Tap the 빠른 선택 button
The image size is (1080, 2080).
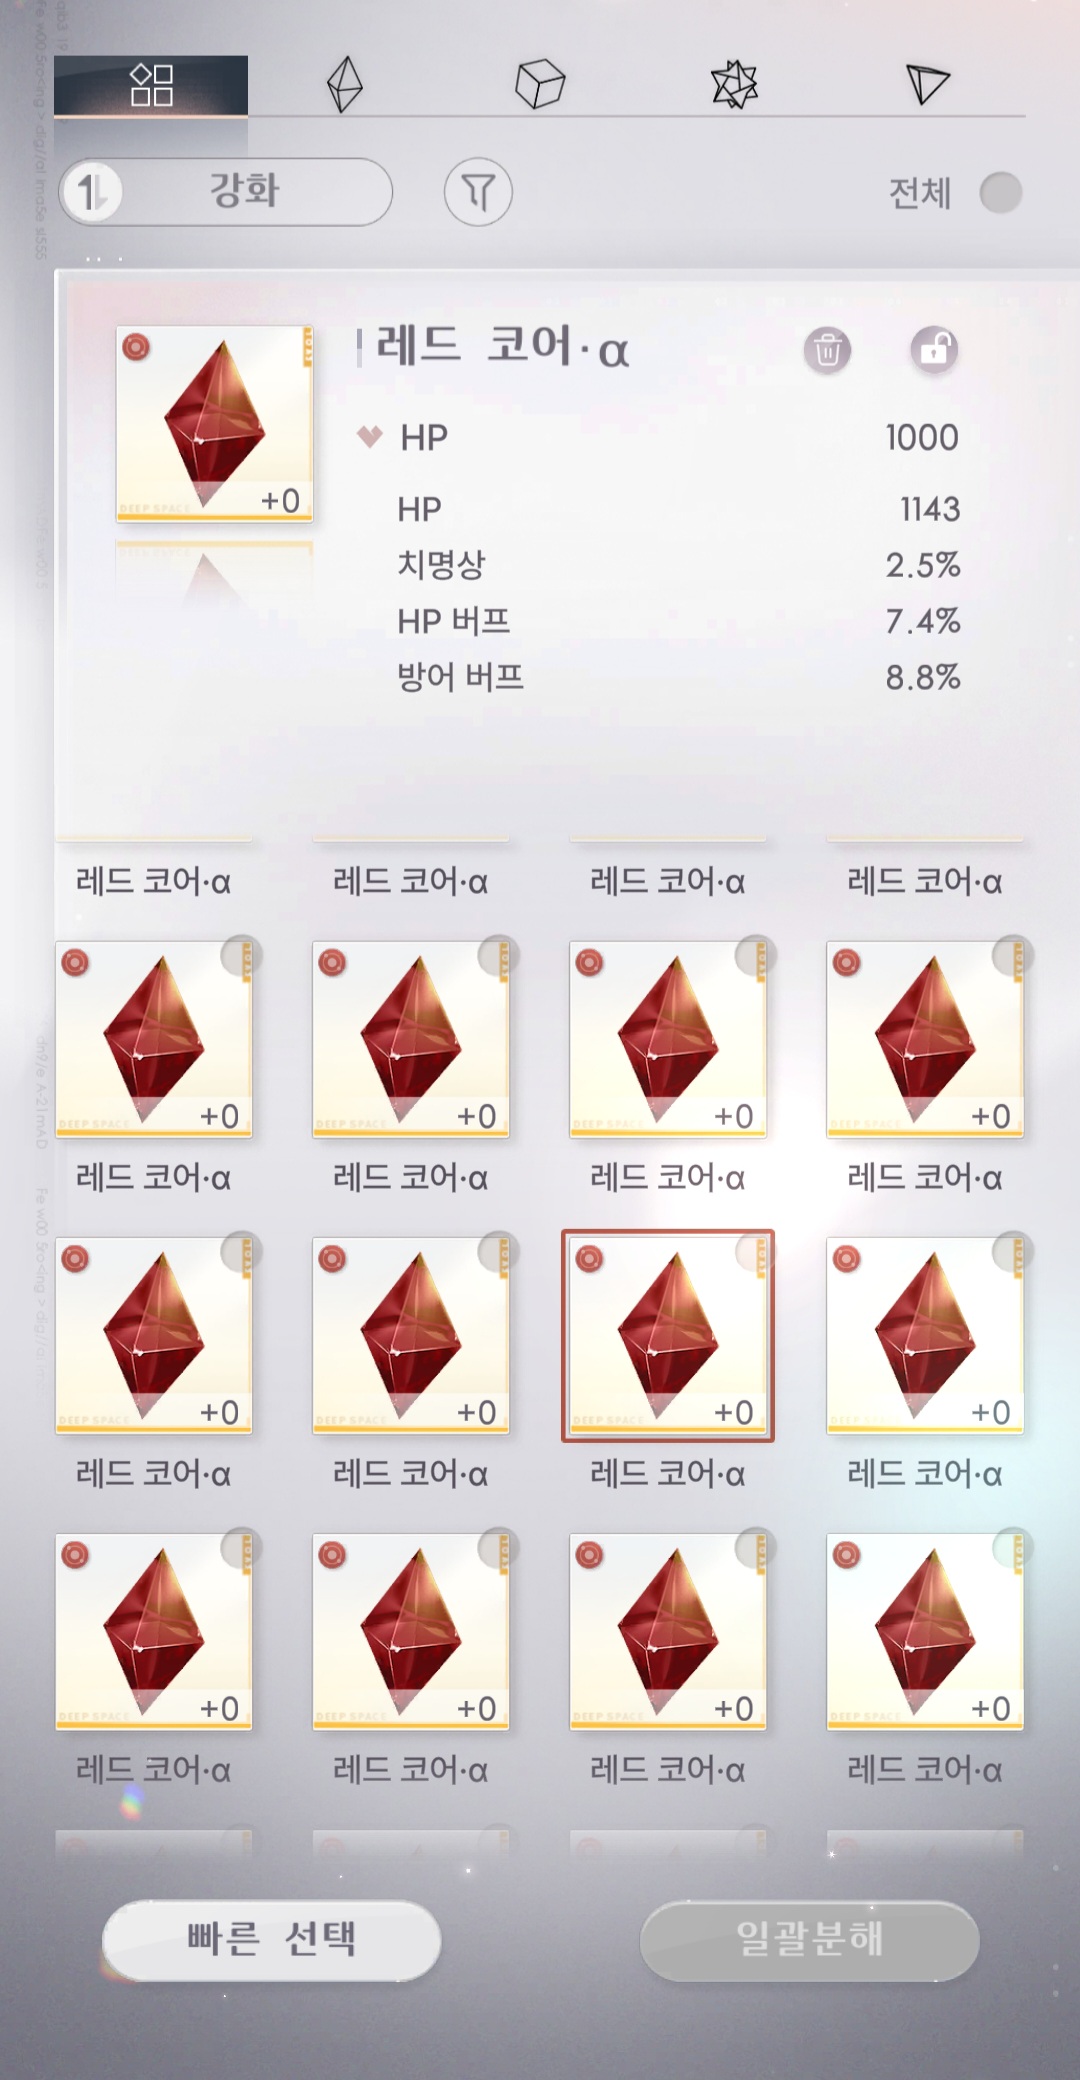click(272, 1939)
